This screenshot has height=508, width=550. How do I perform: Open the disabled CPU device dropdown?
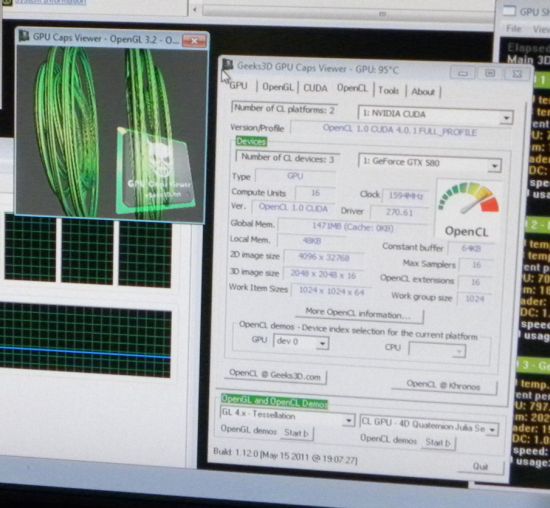437,350
